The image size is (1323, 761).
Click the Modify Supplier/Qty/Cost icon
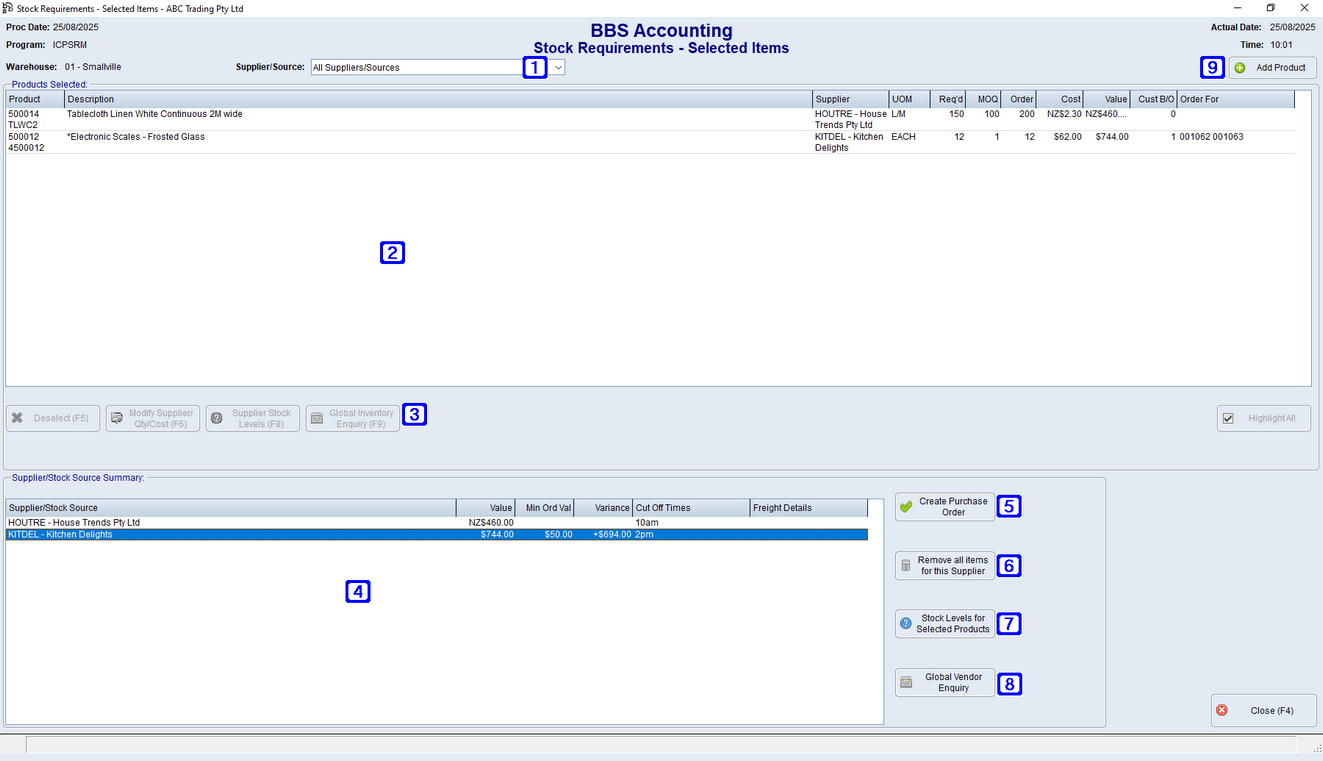click(118, 418)
